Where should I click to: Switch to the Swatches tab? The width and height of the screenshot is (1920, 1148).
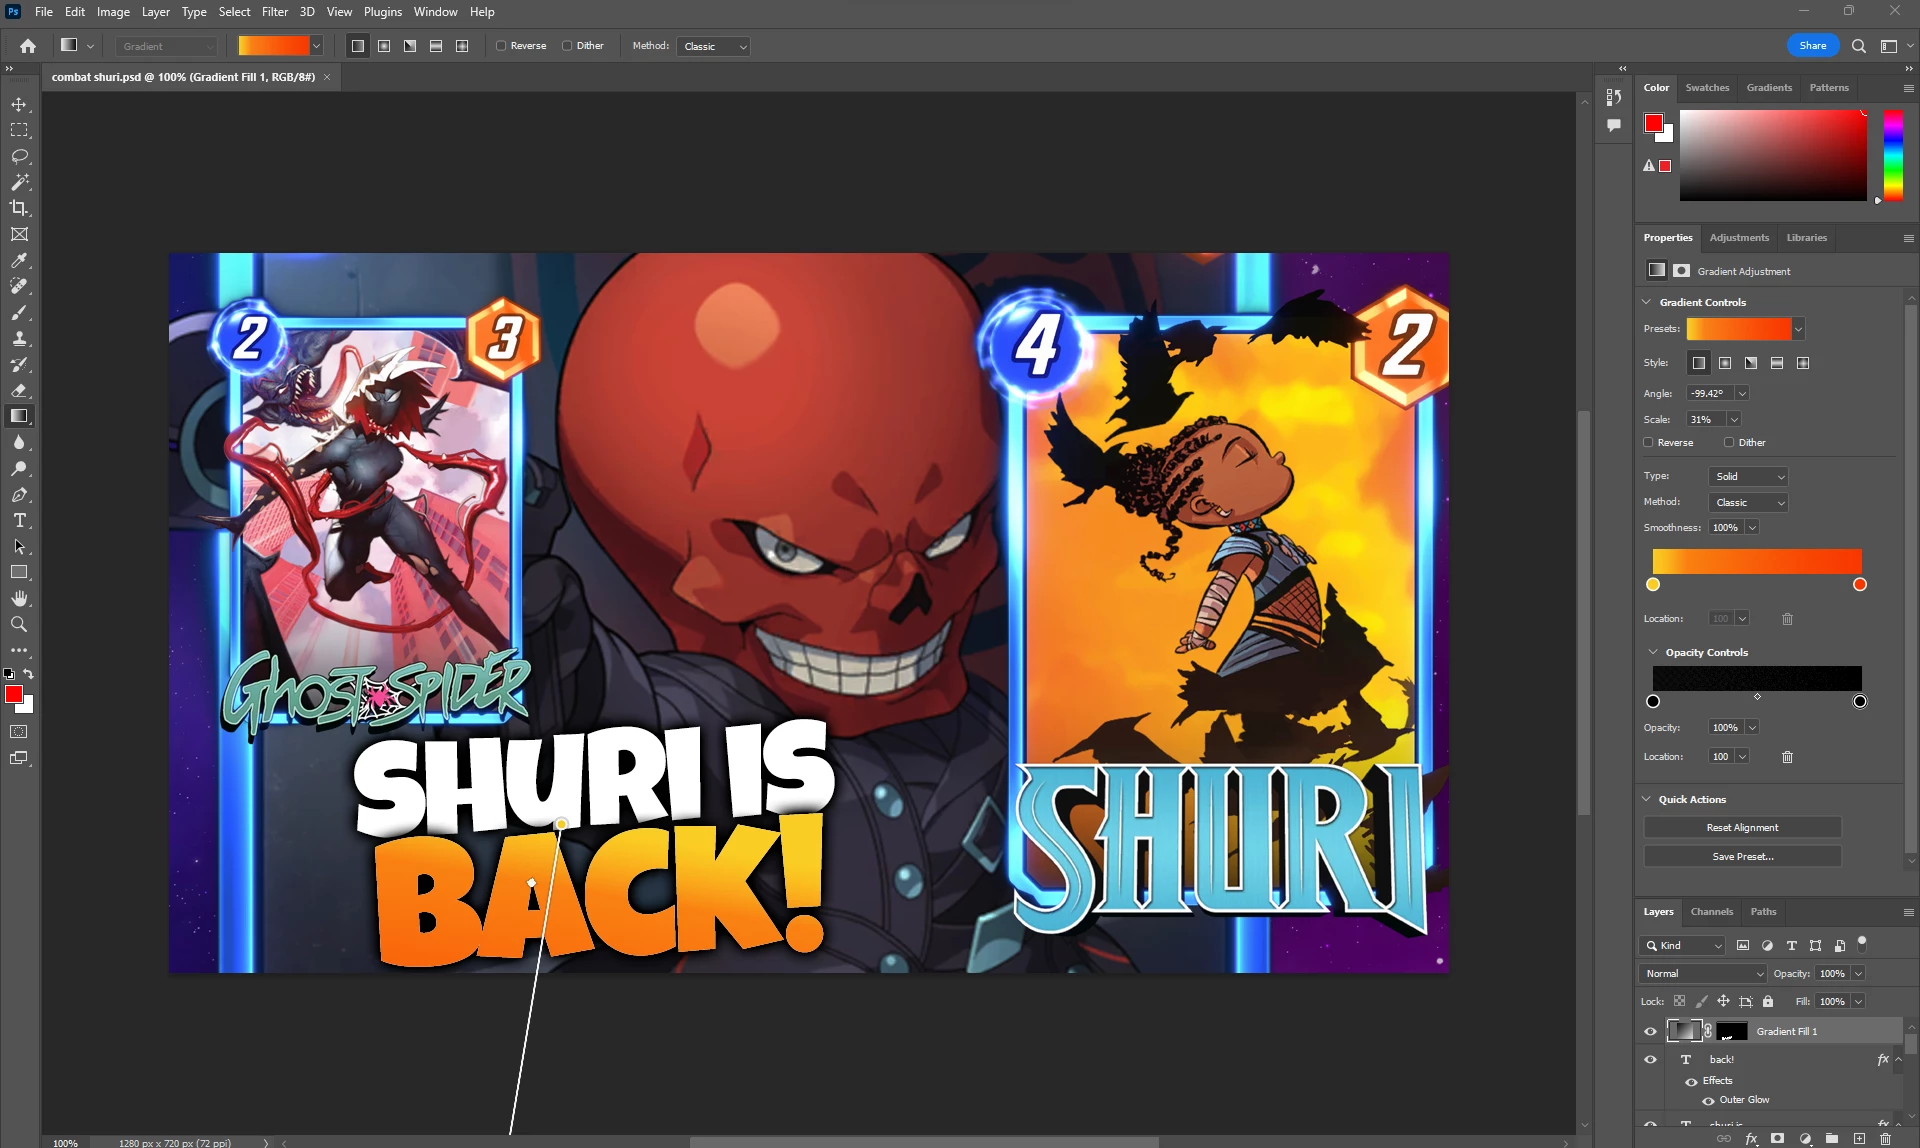pos(1707,88)
